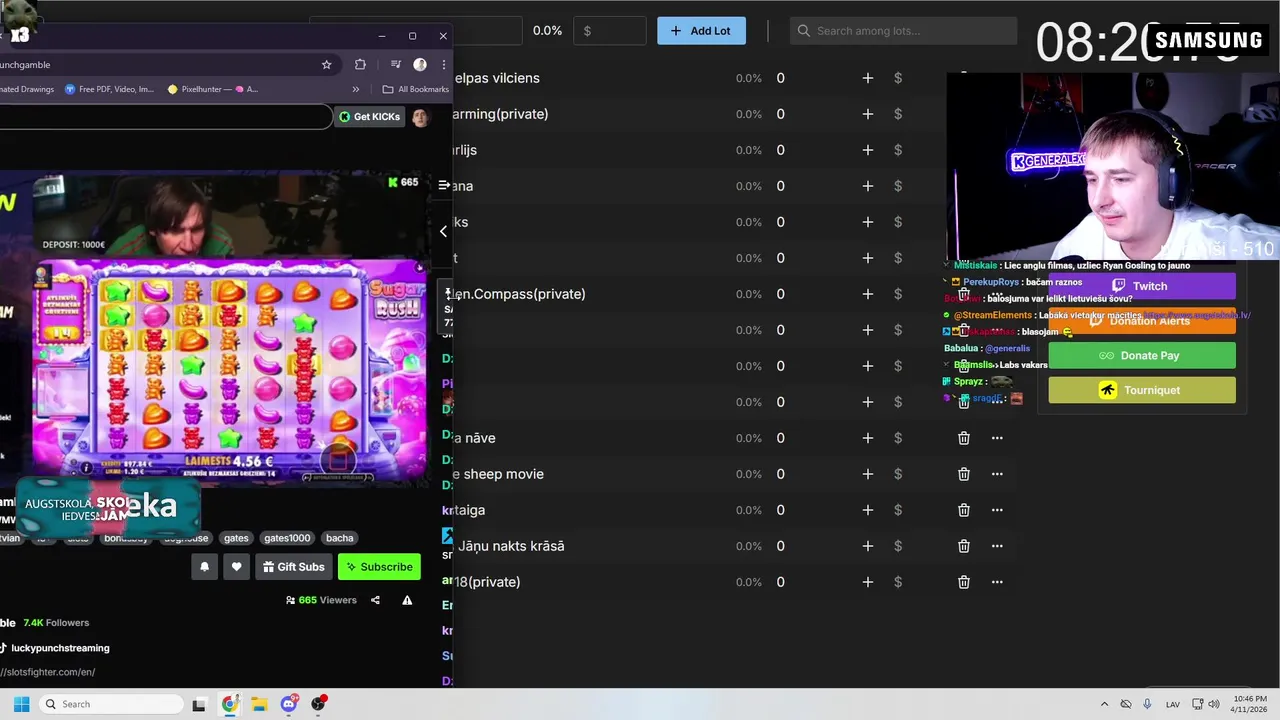Expand the hidden bookmarks chevron
1280x720 pixels.
pos(355,89)
